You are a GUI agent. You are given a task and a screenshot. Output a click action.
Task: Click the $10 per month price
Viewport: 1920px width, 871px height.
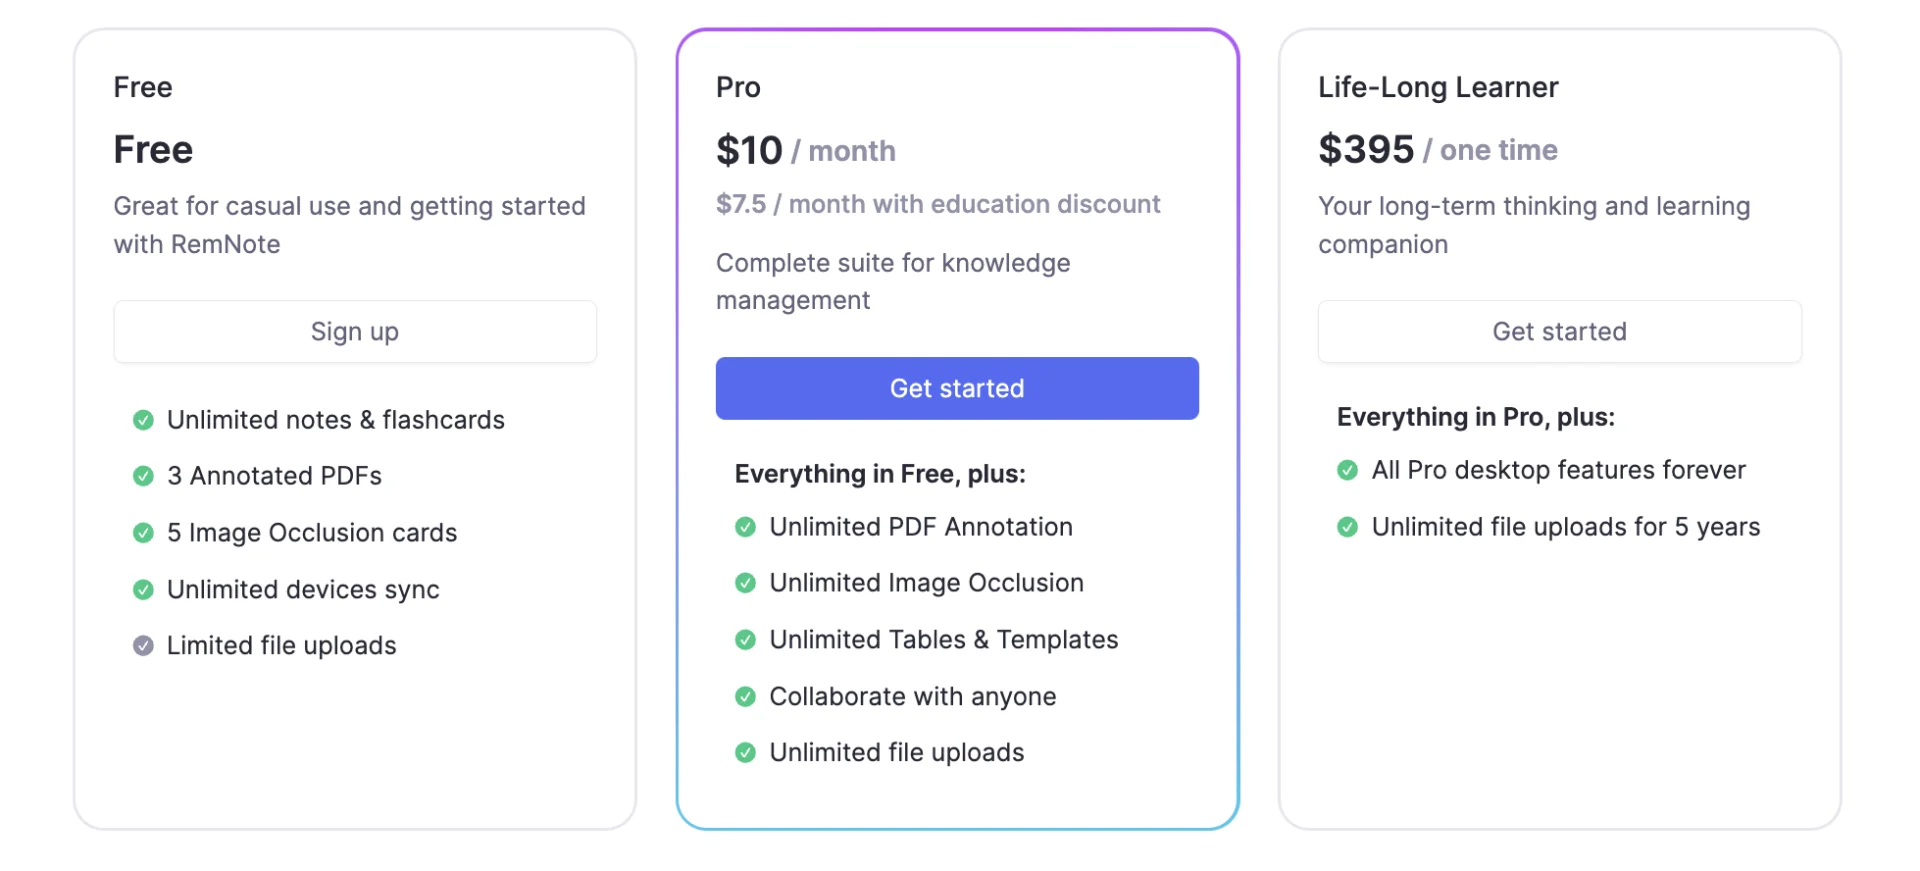[x=805, y=151]
